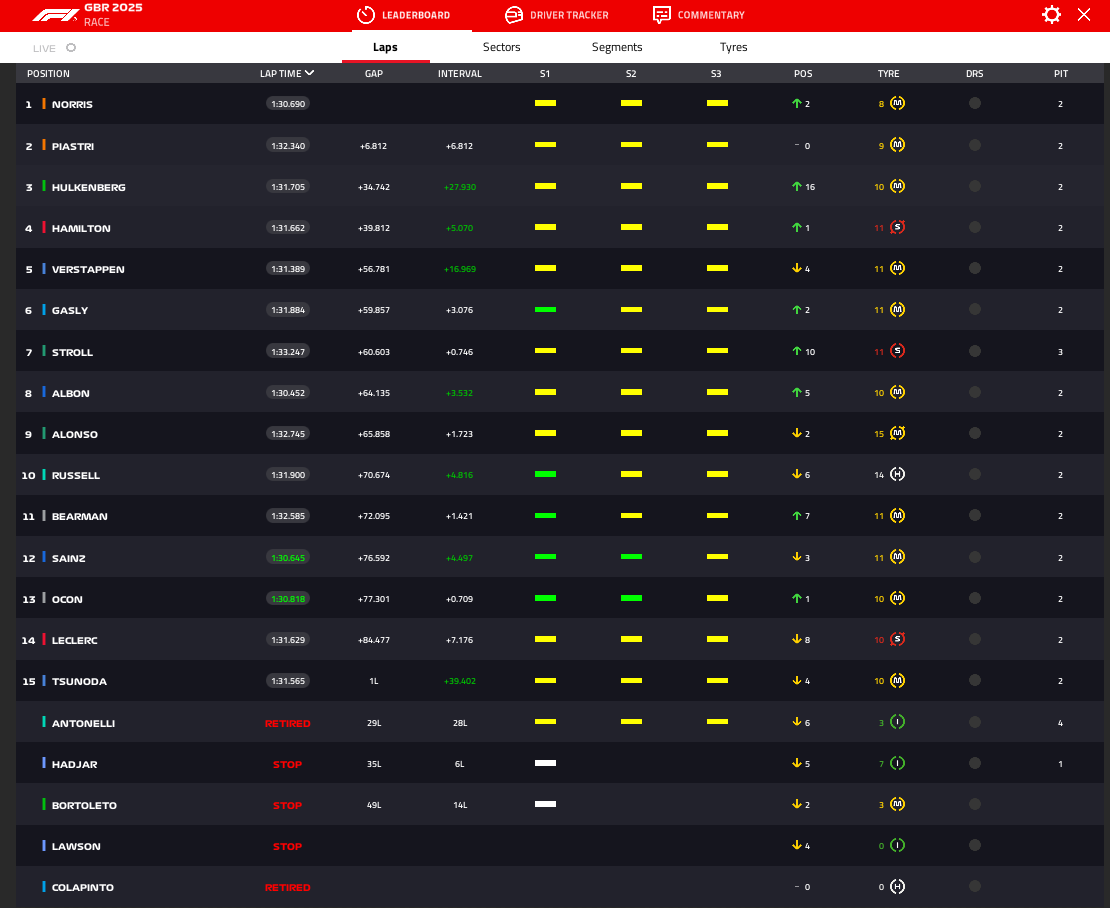Expand the Lap Time column dropdown arrow
This screenshot has width=1110, height=908.
coord(309,73)
